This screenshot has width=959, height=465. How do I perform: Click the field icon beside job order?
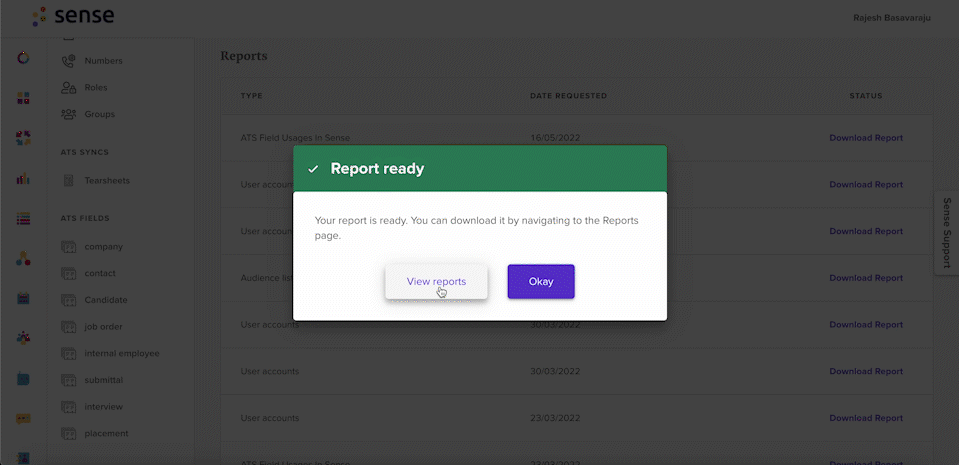click(x=68, y=327)
